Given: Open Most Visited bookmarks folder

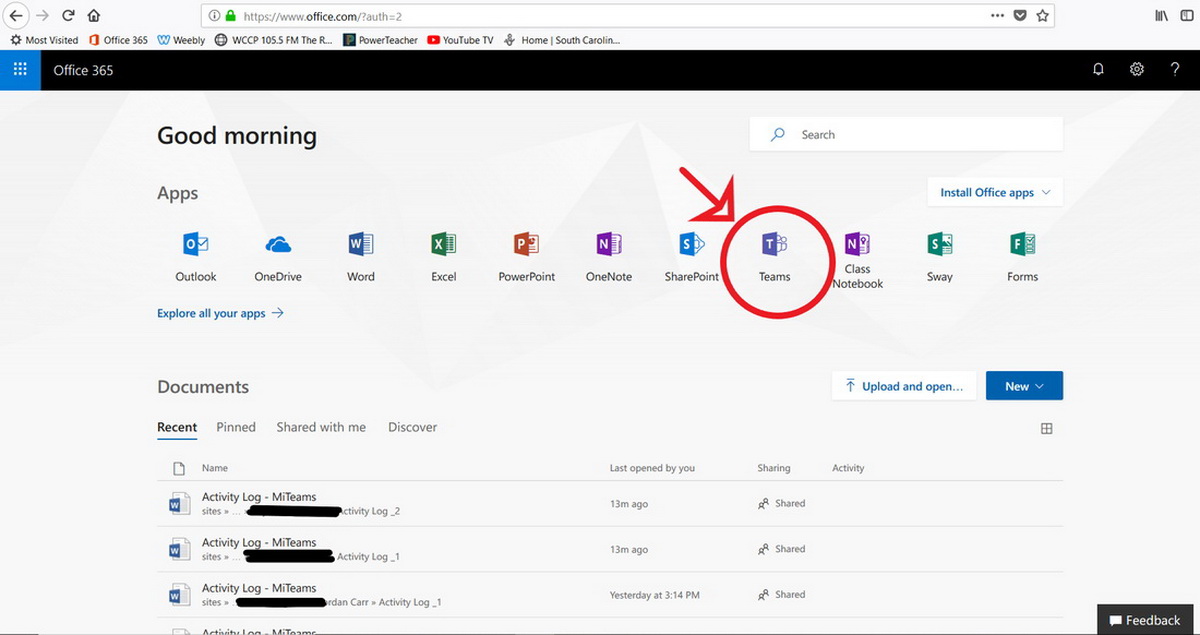Looking at the screenshot, I should (x=43, y=40).
